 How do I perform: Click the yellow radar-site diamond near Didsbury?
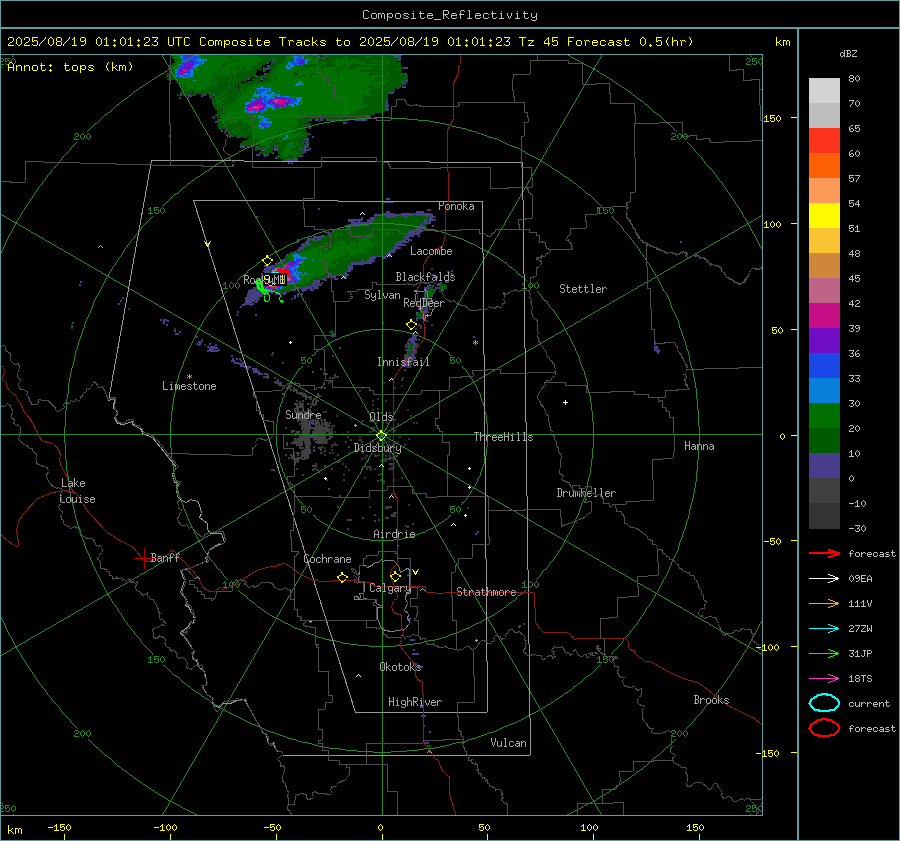(x=381, y=436)
